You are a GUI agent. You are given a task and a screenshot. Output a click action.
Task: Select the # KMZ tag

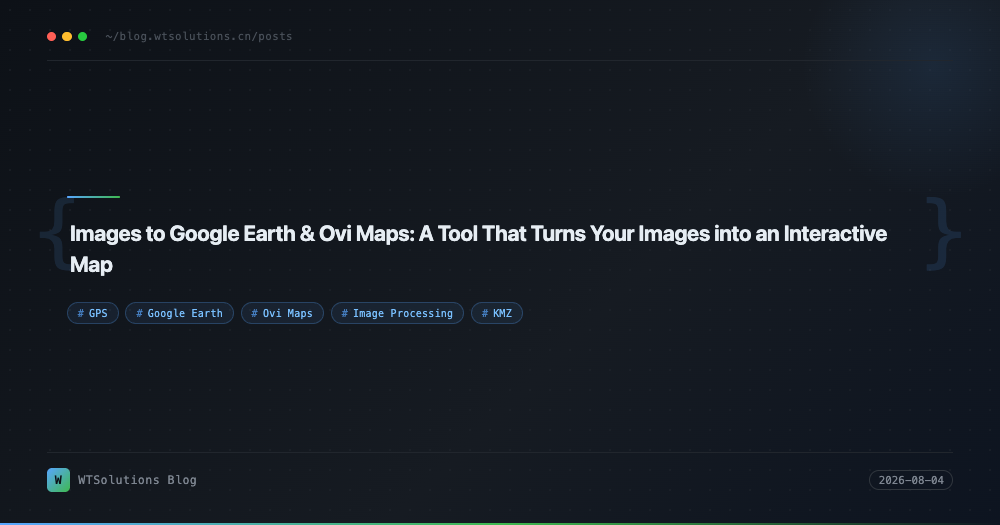[497, 313]
